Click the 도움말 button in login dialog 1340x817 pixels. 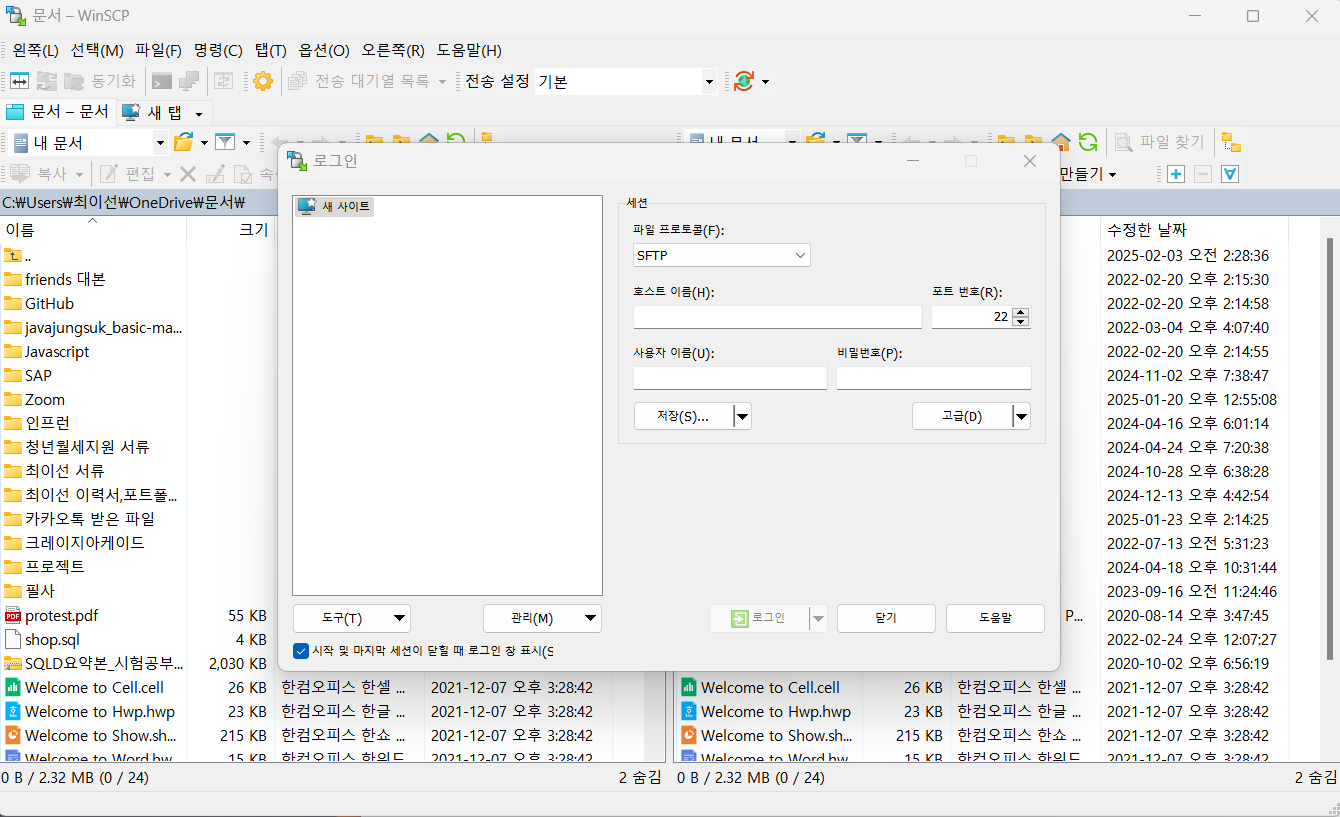pyautogui.click(x=995, y=618)
